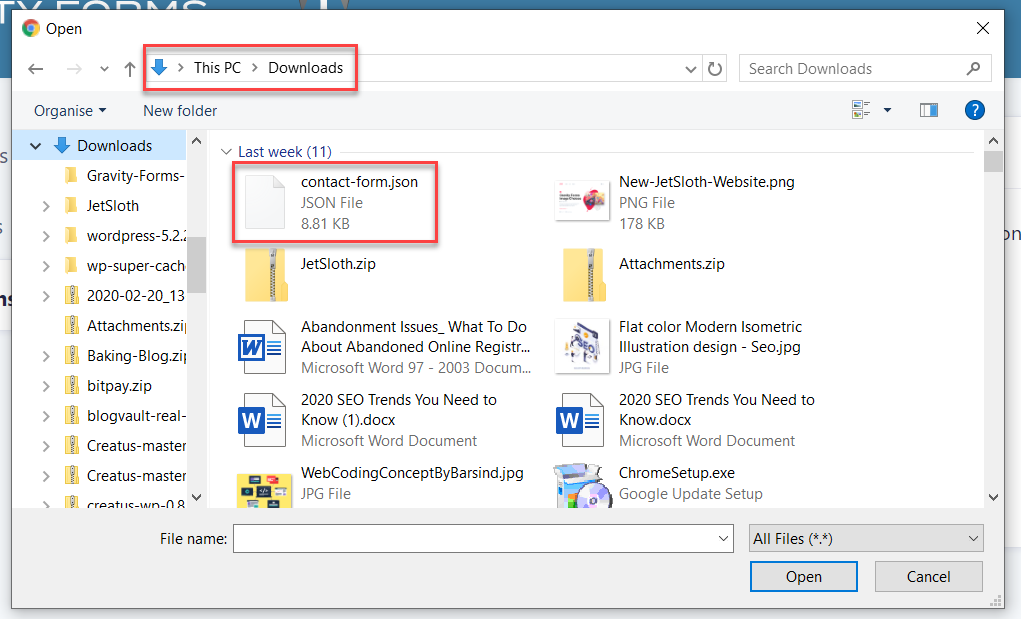Select Attachments.zip in the navigation tree
1021x619 pixels.
click(136, 325)
